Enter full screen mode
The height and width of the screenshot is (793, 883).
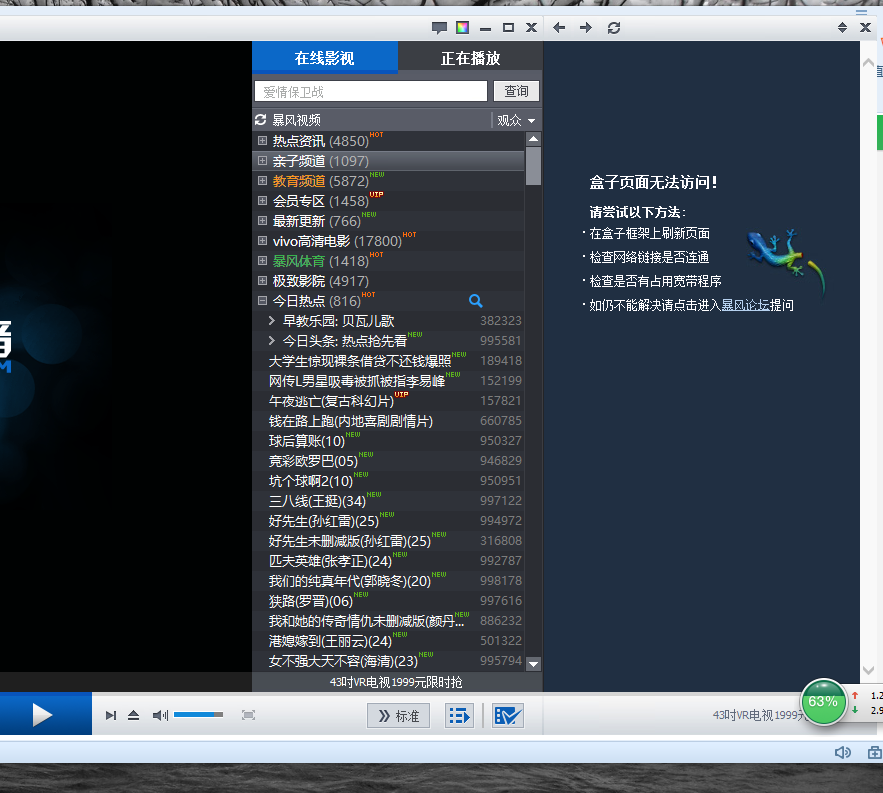[x=248, y=715]
